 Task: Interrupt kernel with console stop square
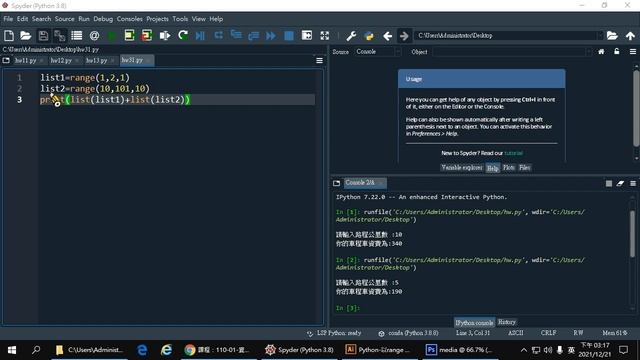click(x=609, y=184)
